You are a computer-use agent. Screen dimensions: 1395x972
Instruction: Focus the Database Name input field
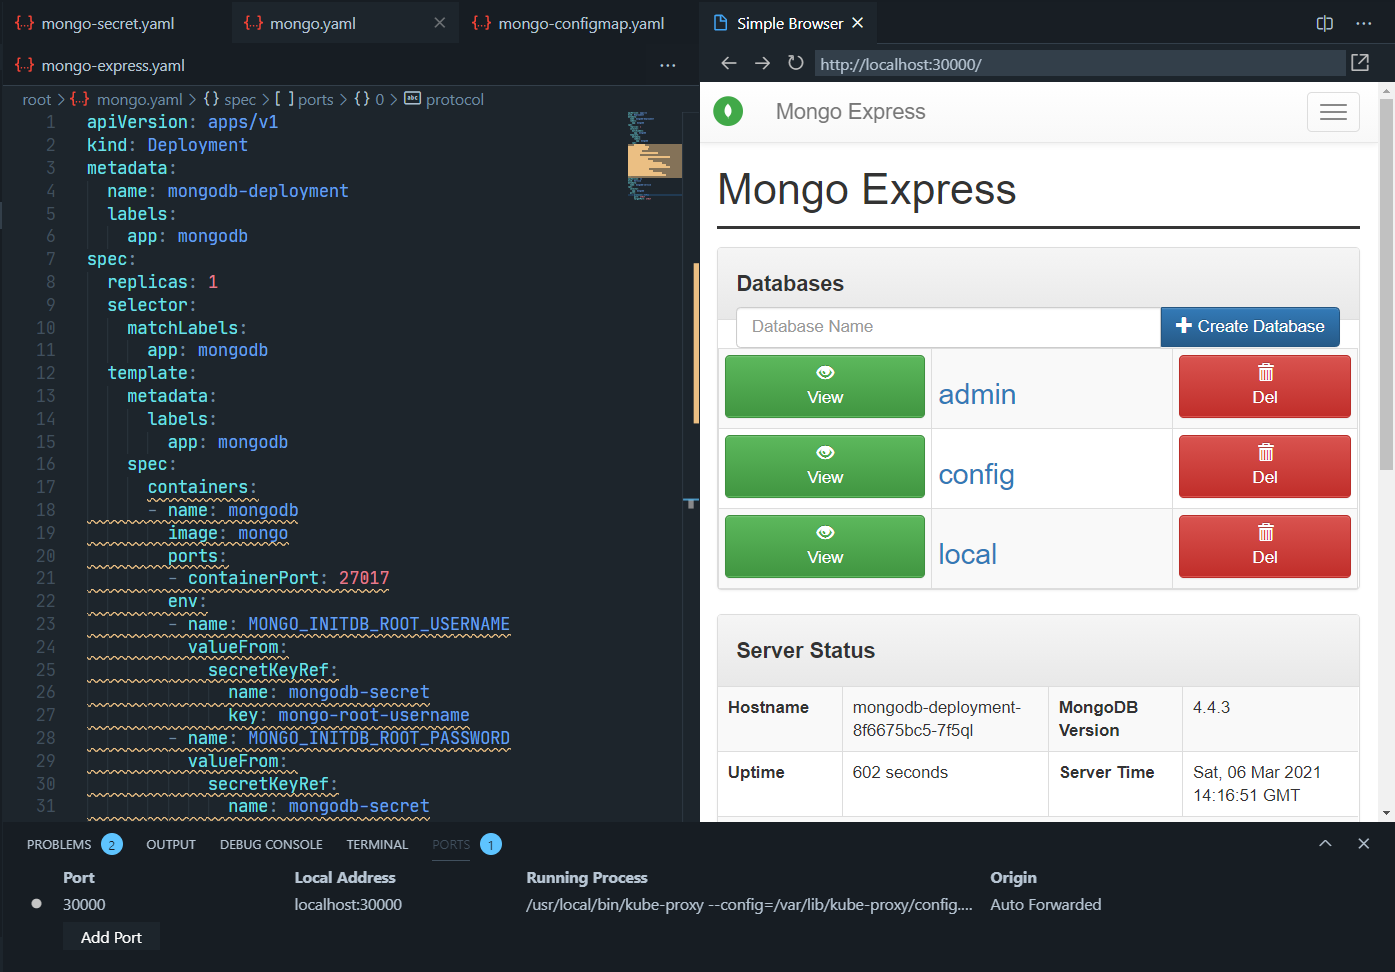coord(948,327)
